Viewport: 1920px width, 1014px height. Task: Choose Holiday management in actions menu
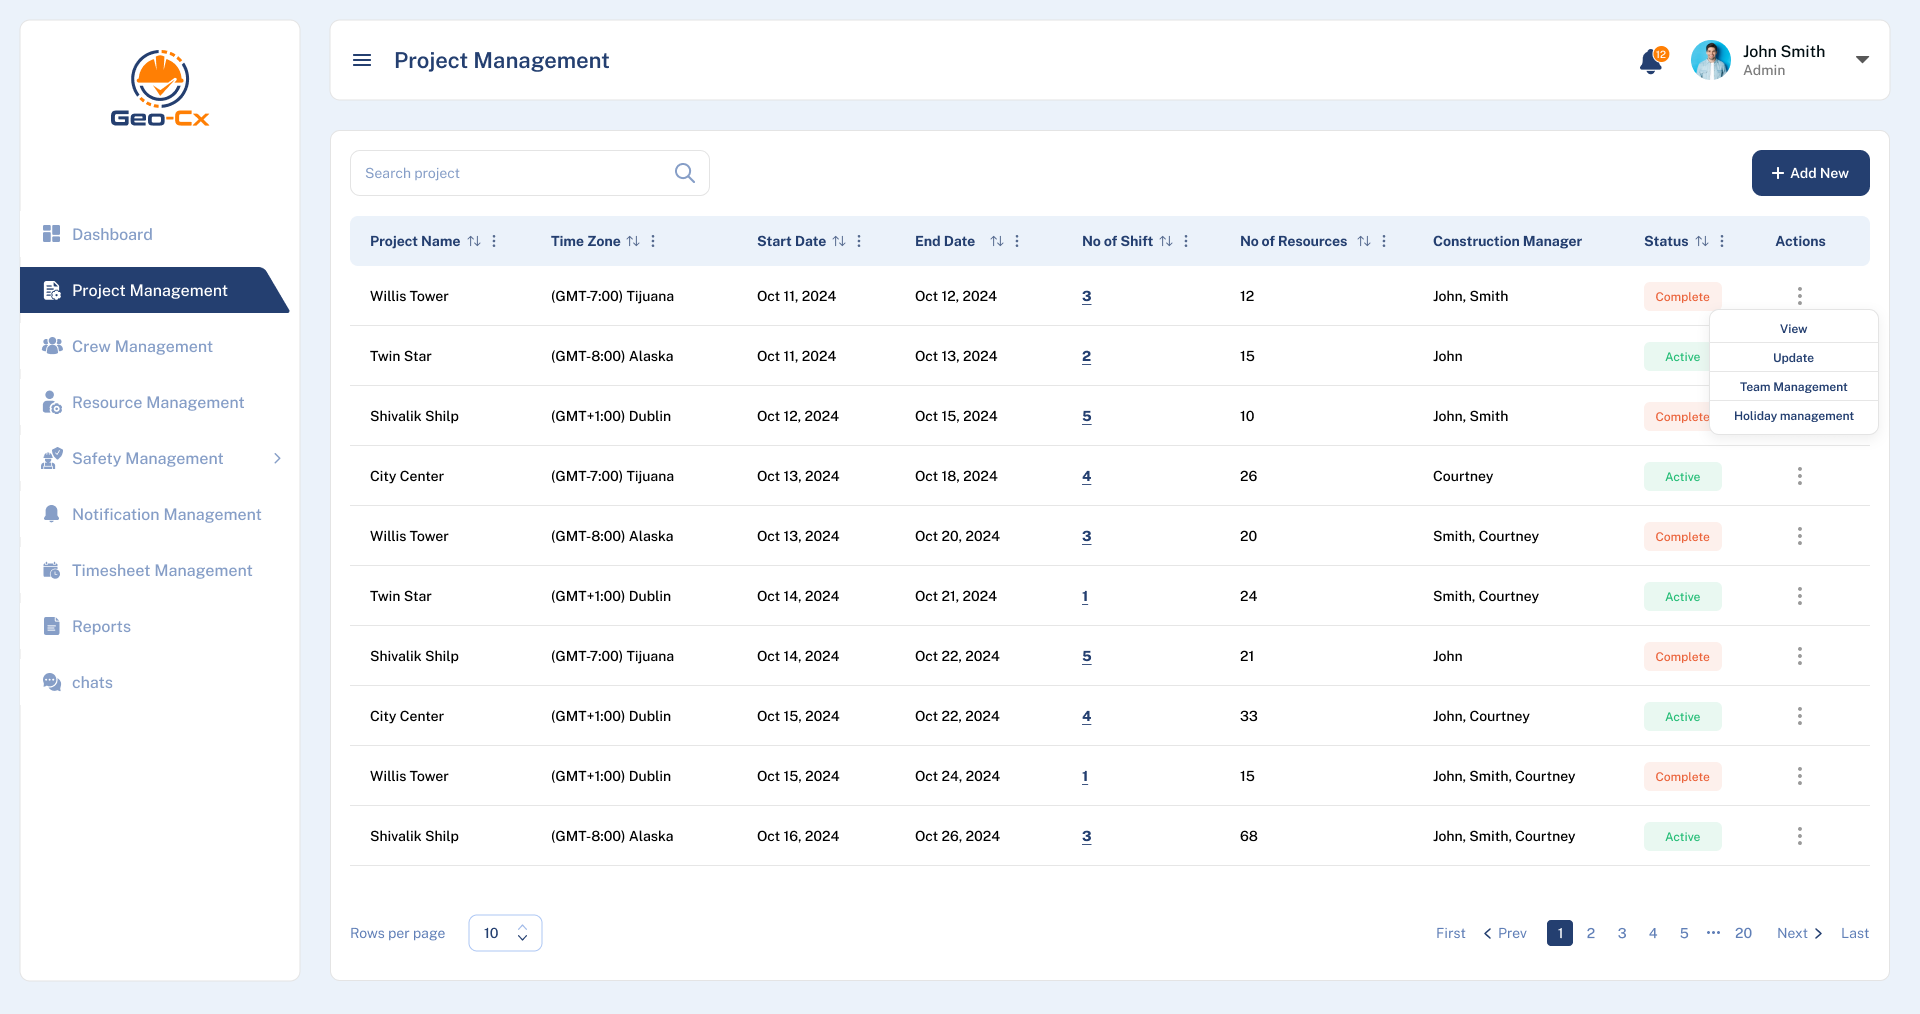1793,416
